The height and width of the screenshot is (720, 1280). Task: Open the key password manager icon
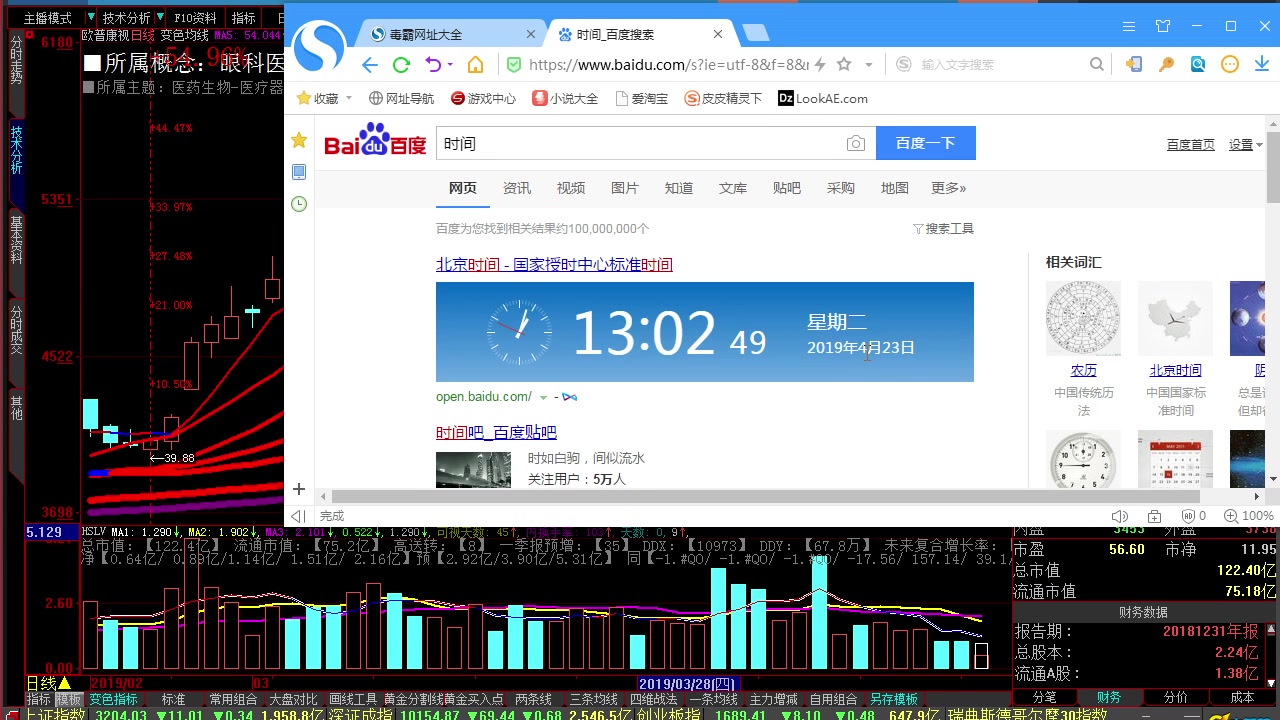[1166, 64]
